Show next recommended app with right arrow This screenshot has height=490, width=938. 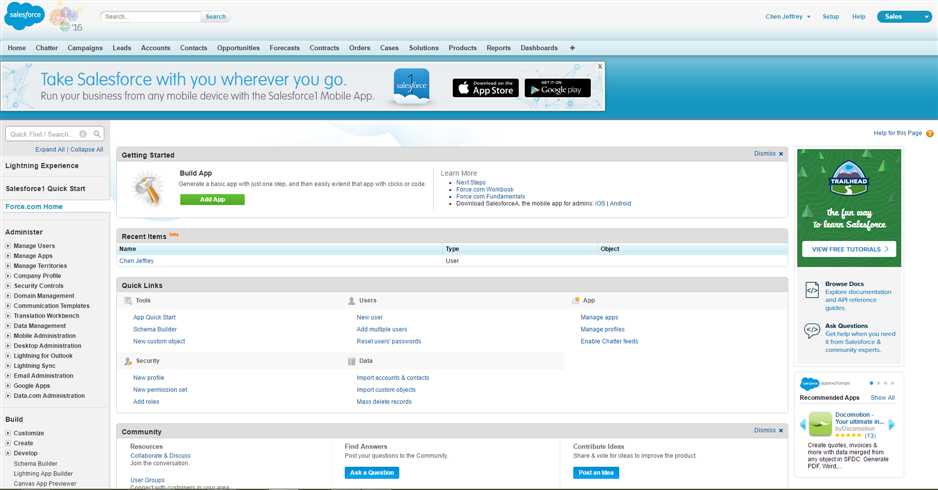(891, 424)
